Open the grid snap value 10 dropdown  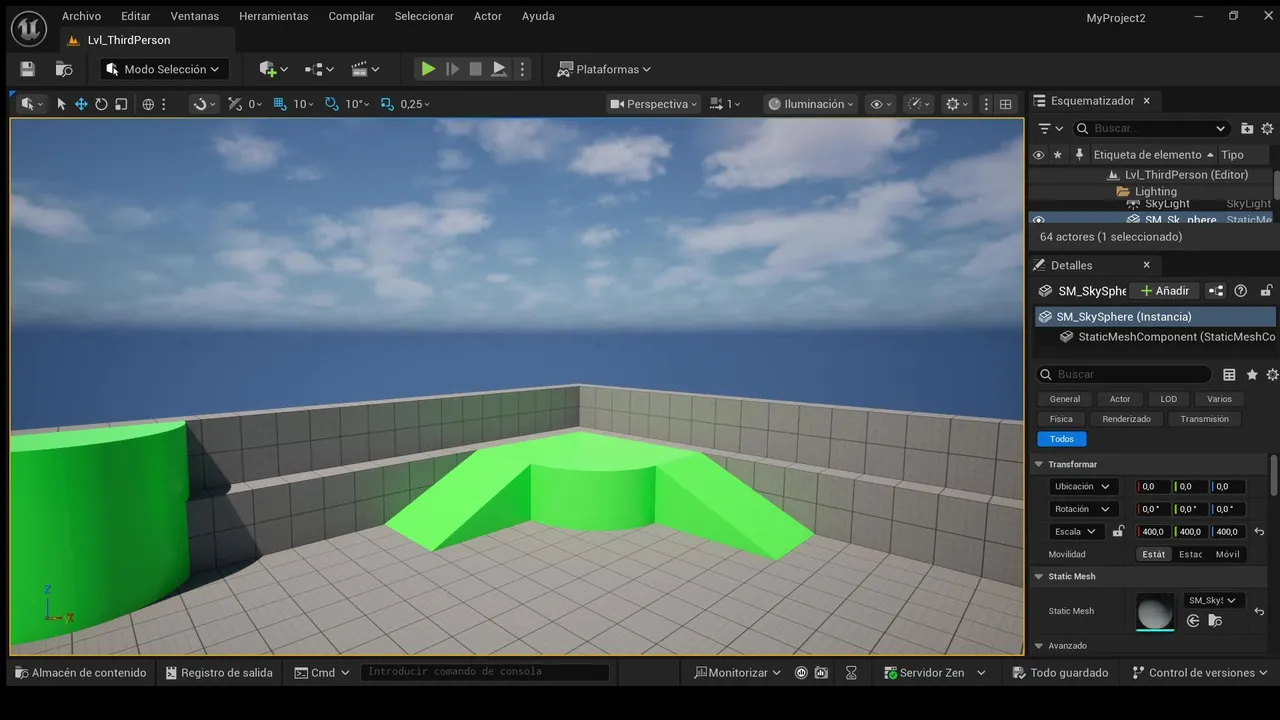pyautogui.click(x=303, y=104)
